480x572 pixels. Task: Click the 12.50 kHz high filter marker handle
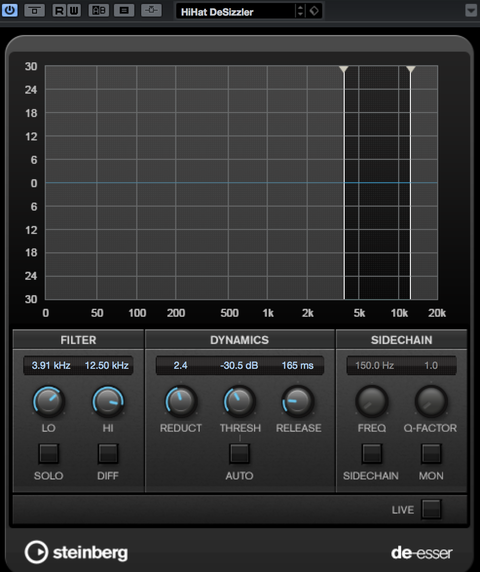point(411,69)
